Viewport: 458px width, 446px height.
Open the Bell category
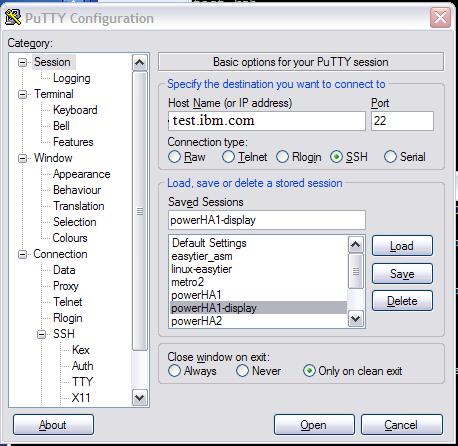(x=61, y=126)
